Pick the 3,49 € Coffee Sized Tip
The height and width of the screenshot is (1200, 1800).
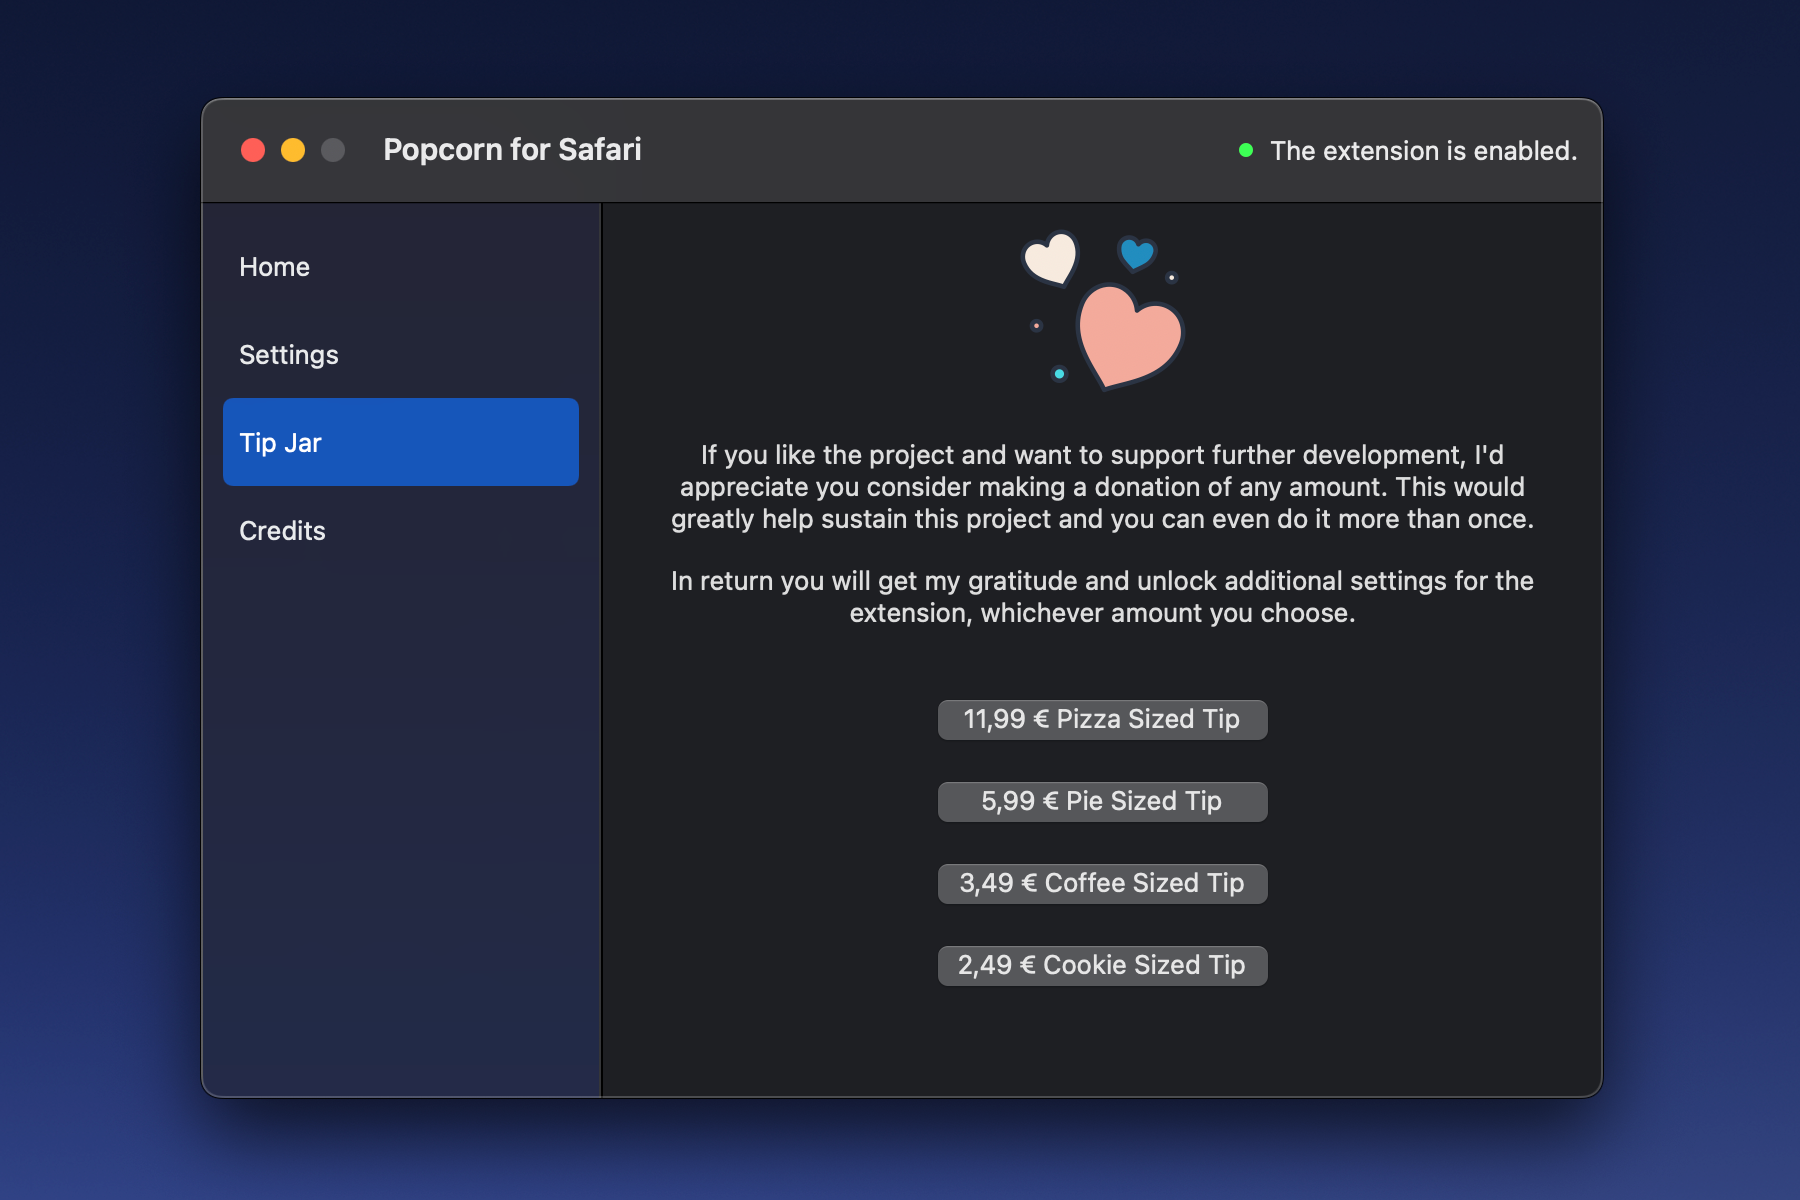tap(1102, 884)
